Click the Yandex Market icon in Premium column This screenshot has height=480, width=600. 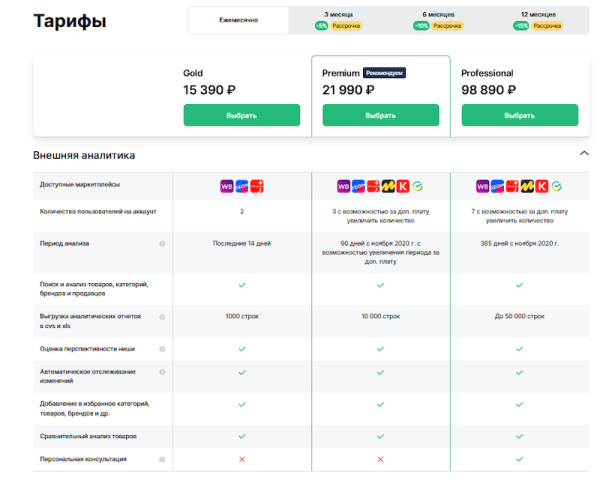(x=388, y=186)
